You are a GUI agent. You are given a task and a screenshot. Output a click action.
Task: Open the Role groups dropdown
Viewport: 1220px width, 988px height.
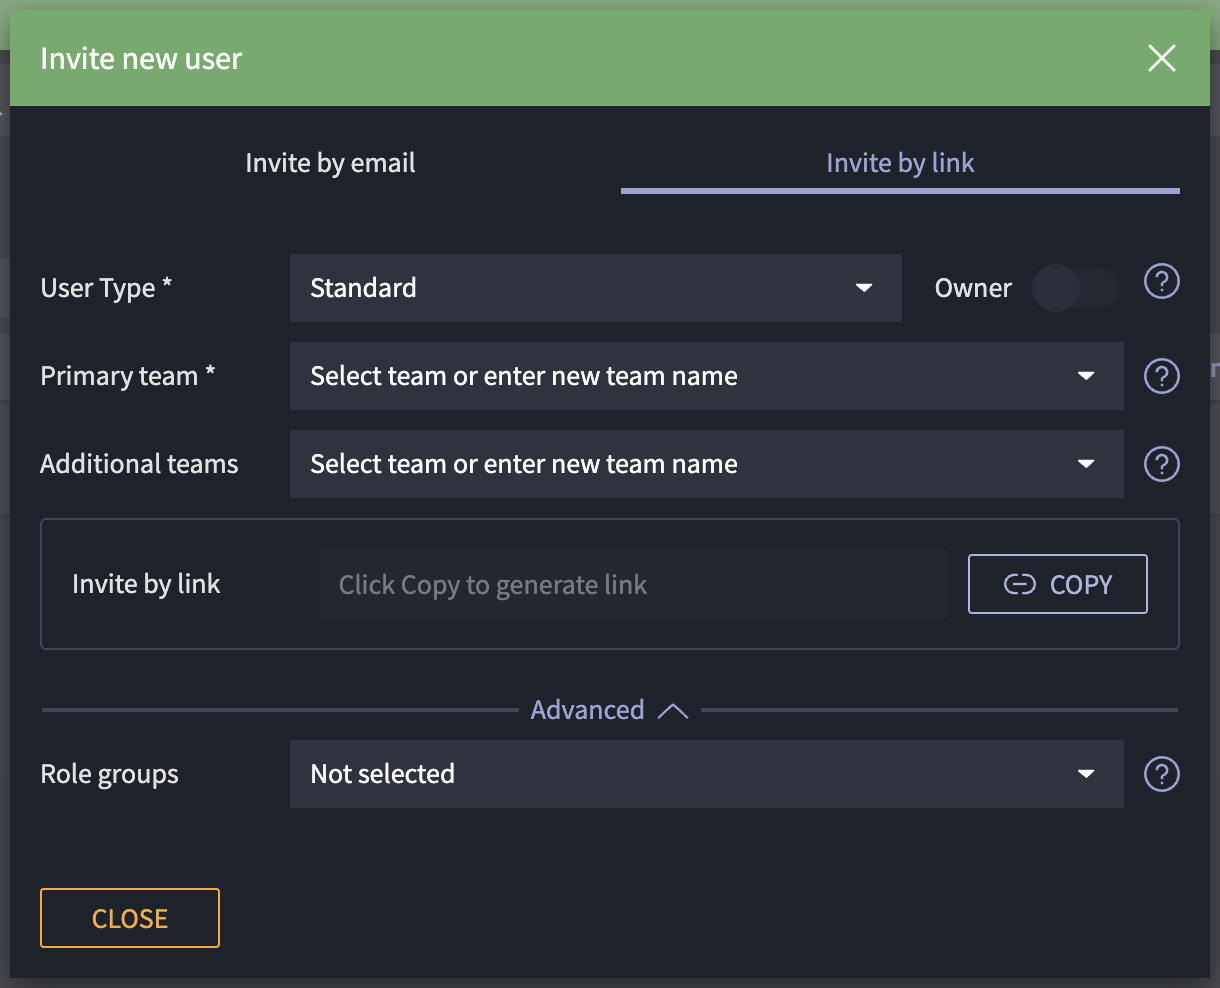[690, 774]
